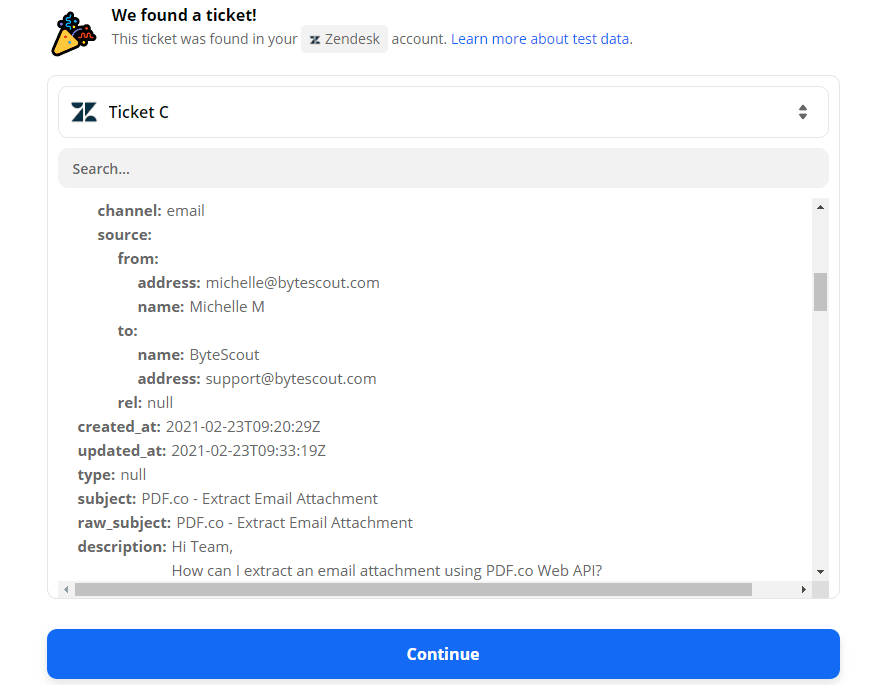Click the Zendesk logo in Ticket C selector
The image size is (885, 685).
84,112
